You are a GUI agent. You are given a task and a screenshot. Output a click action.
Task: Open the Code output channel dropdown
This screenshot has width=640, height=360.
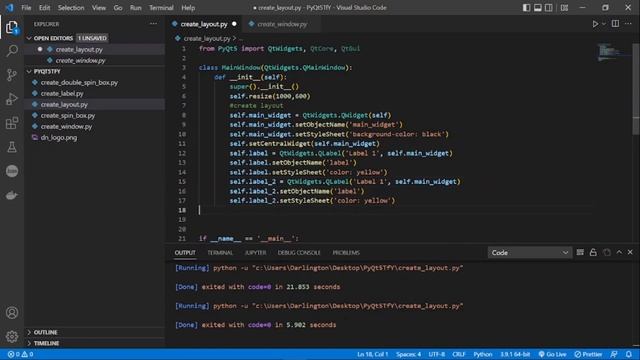(529, 253)
